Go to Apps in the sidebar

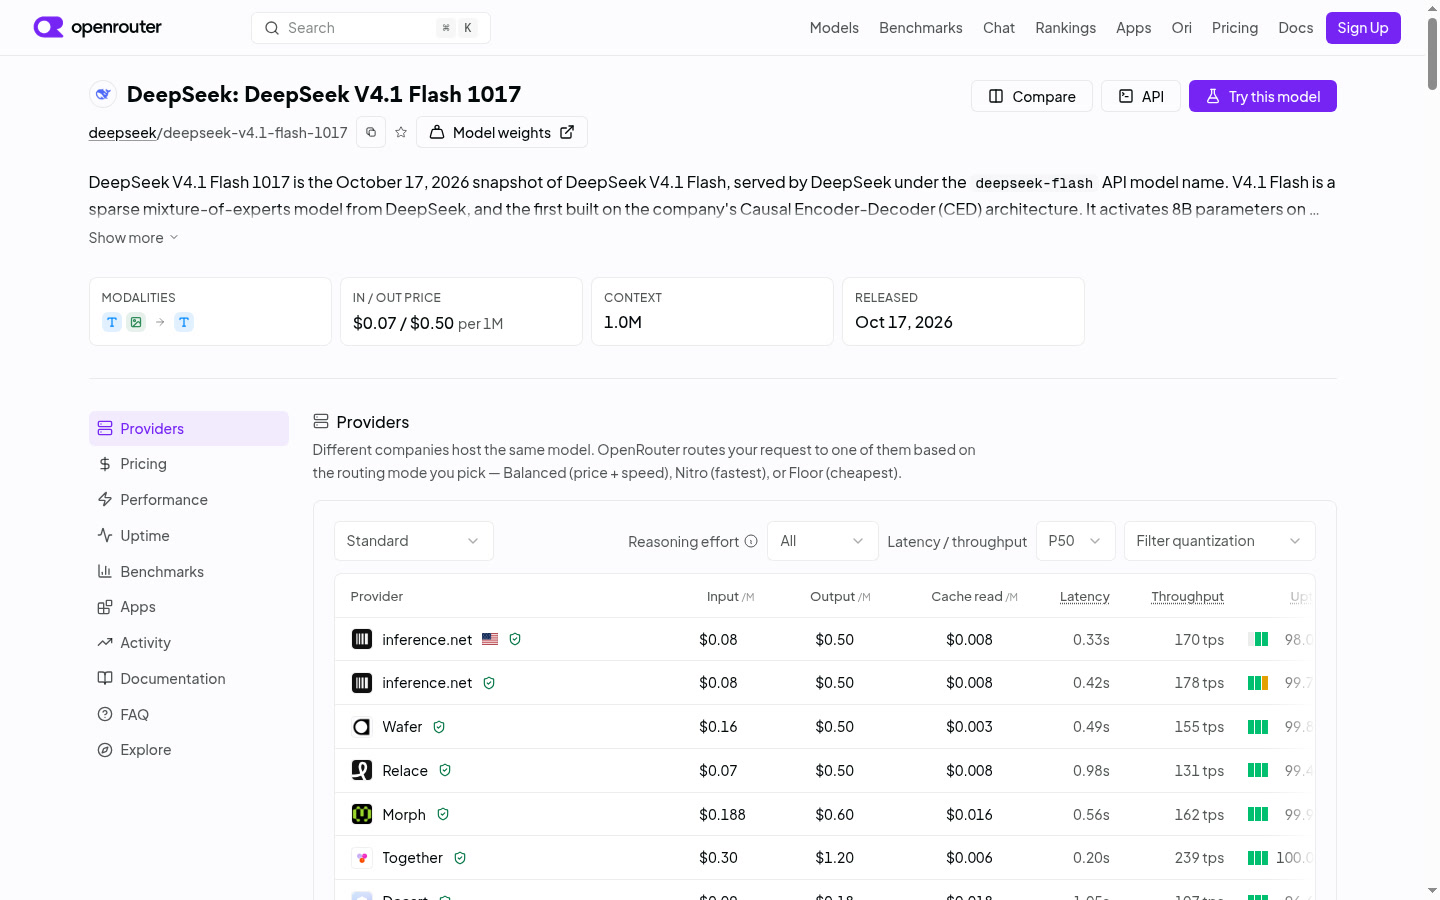[x=189, y=607]
